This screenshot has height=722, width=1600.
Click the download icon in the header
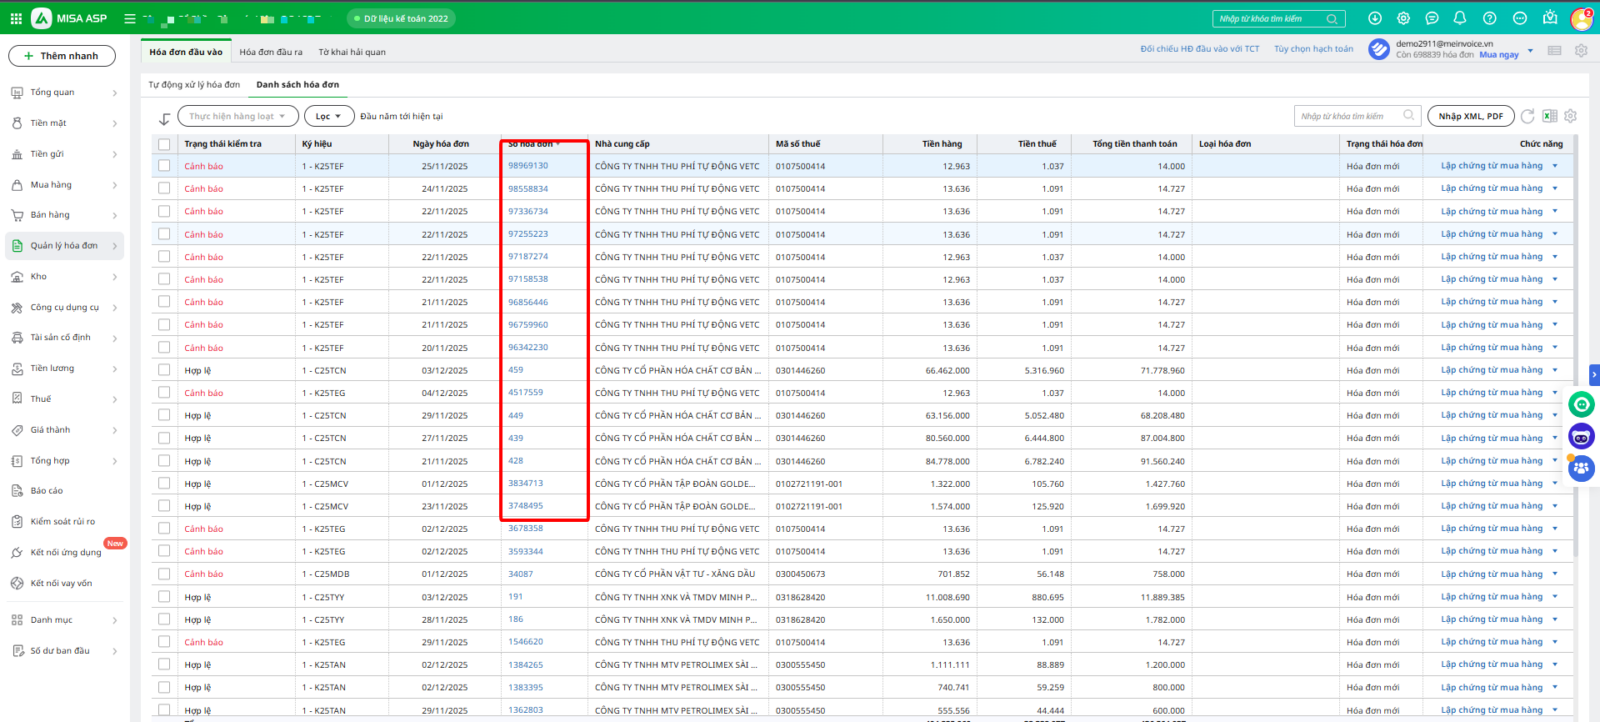click(x=1375, y=18)
